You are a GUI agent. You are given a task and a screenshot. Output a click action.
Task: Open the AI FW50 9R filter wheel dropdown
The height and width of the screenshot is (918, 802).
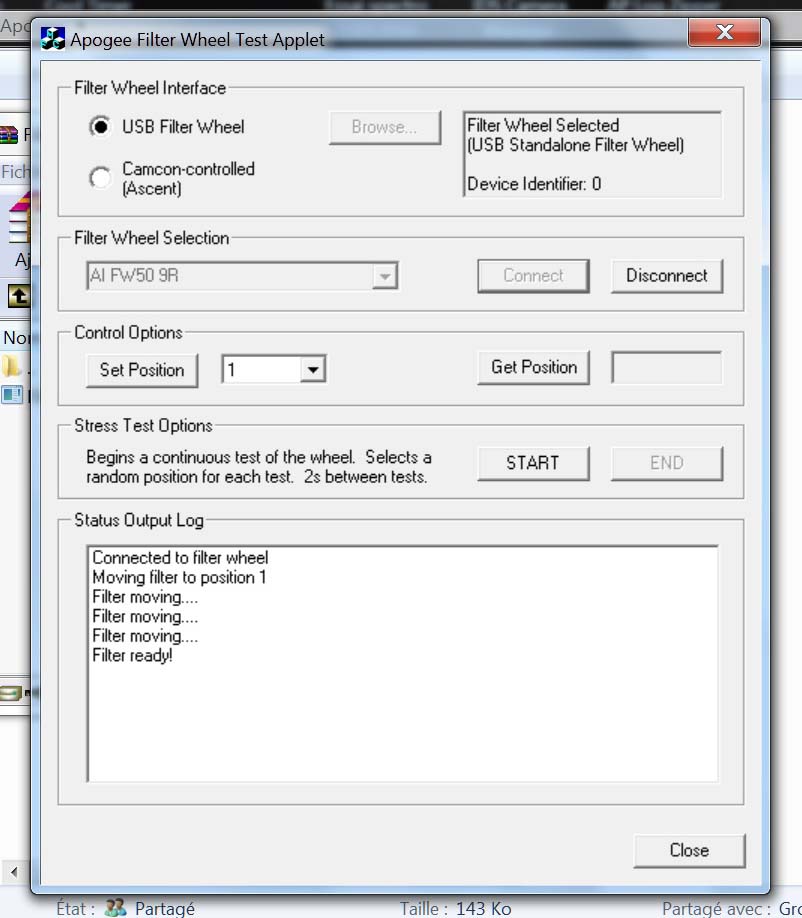click(x=384, y=276)
